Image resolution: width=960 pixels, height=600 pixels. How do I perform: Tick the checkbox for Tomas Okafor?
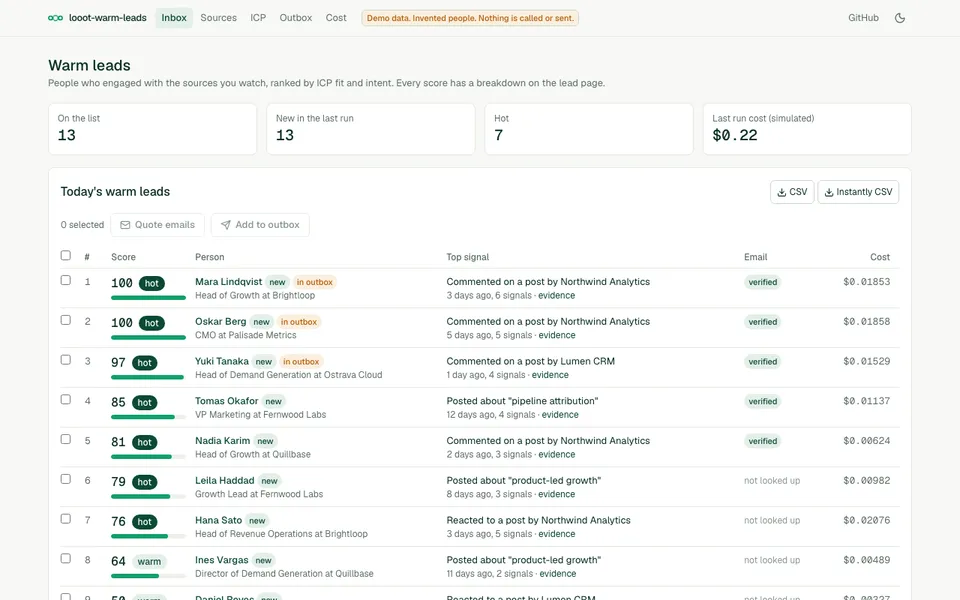tap(66, 399)
